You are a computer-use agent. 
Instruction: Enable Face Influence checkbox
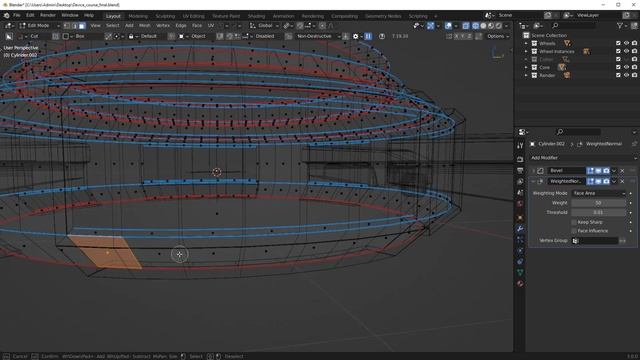coord(574,231)
